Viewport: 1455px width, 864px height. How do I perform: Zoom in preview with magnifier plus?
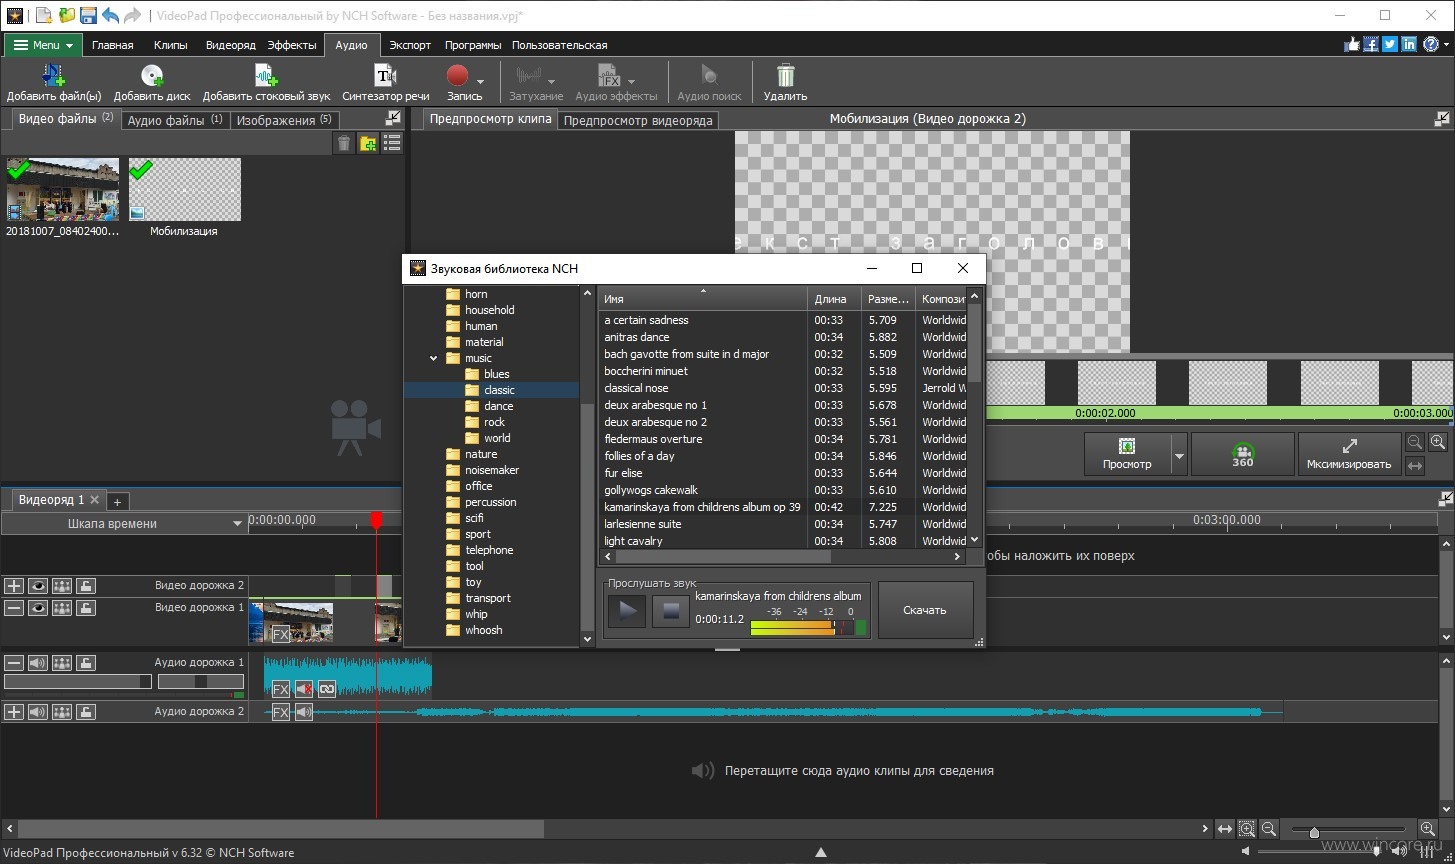1438,442
